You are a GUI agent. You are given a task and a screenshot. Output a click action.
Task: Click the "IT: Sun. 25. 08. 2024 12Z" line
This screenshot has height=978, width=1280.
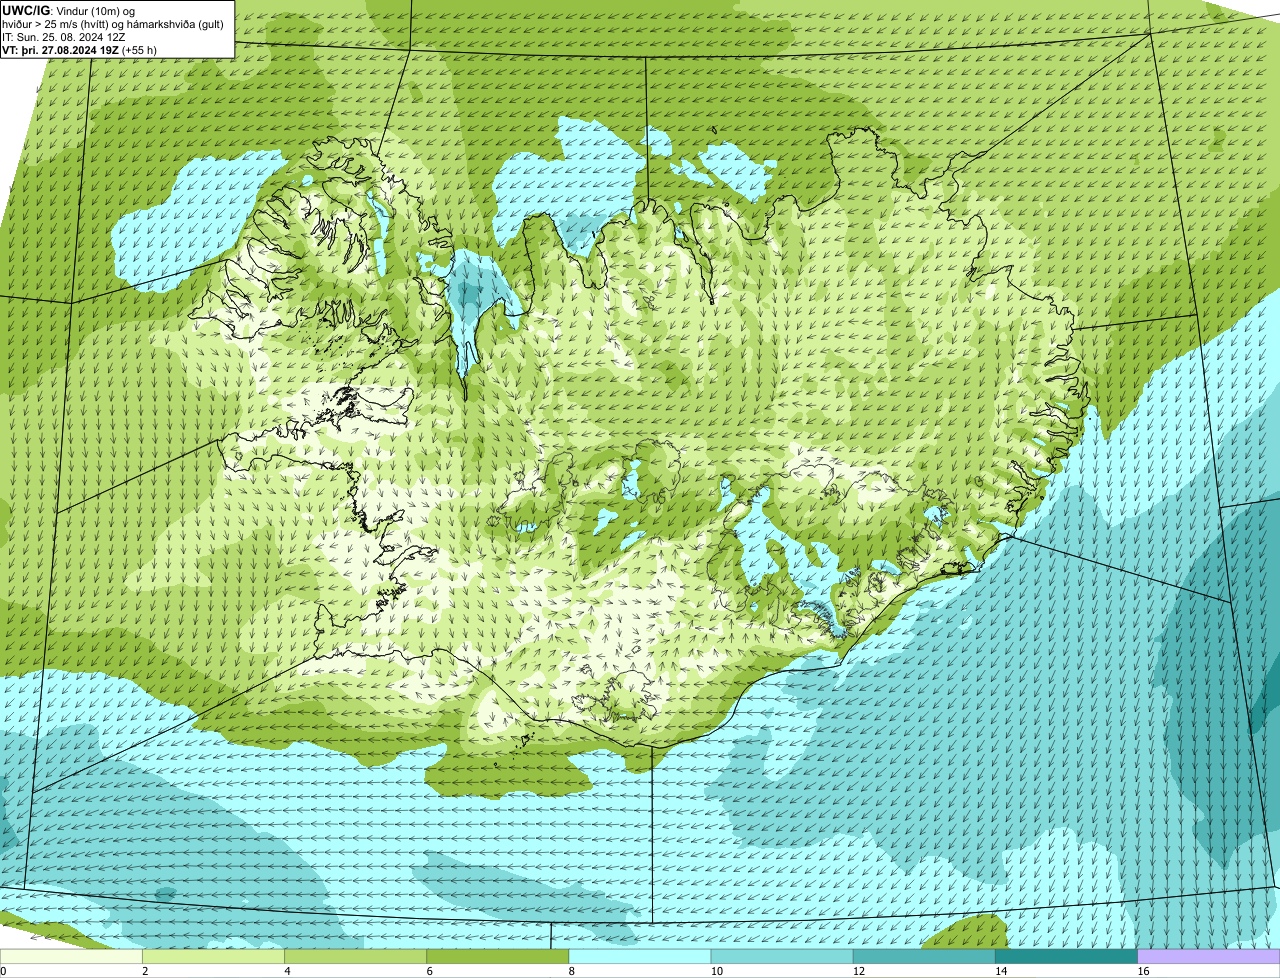tap(63, 36)
